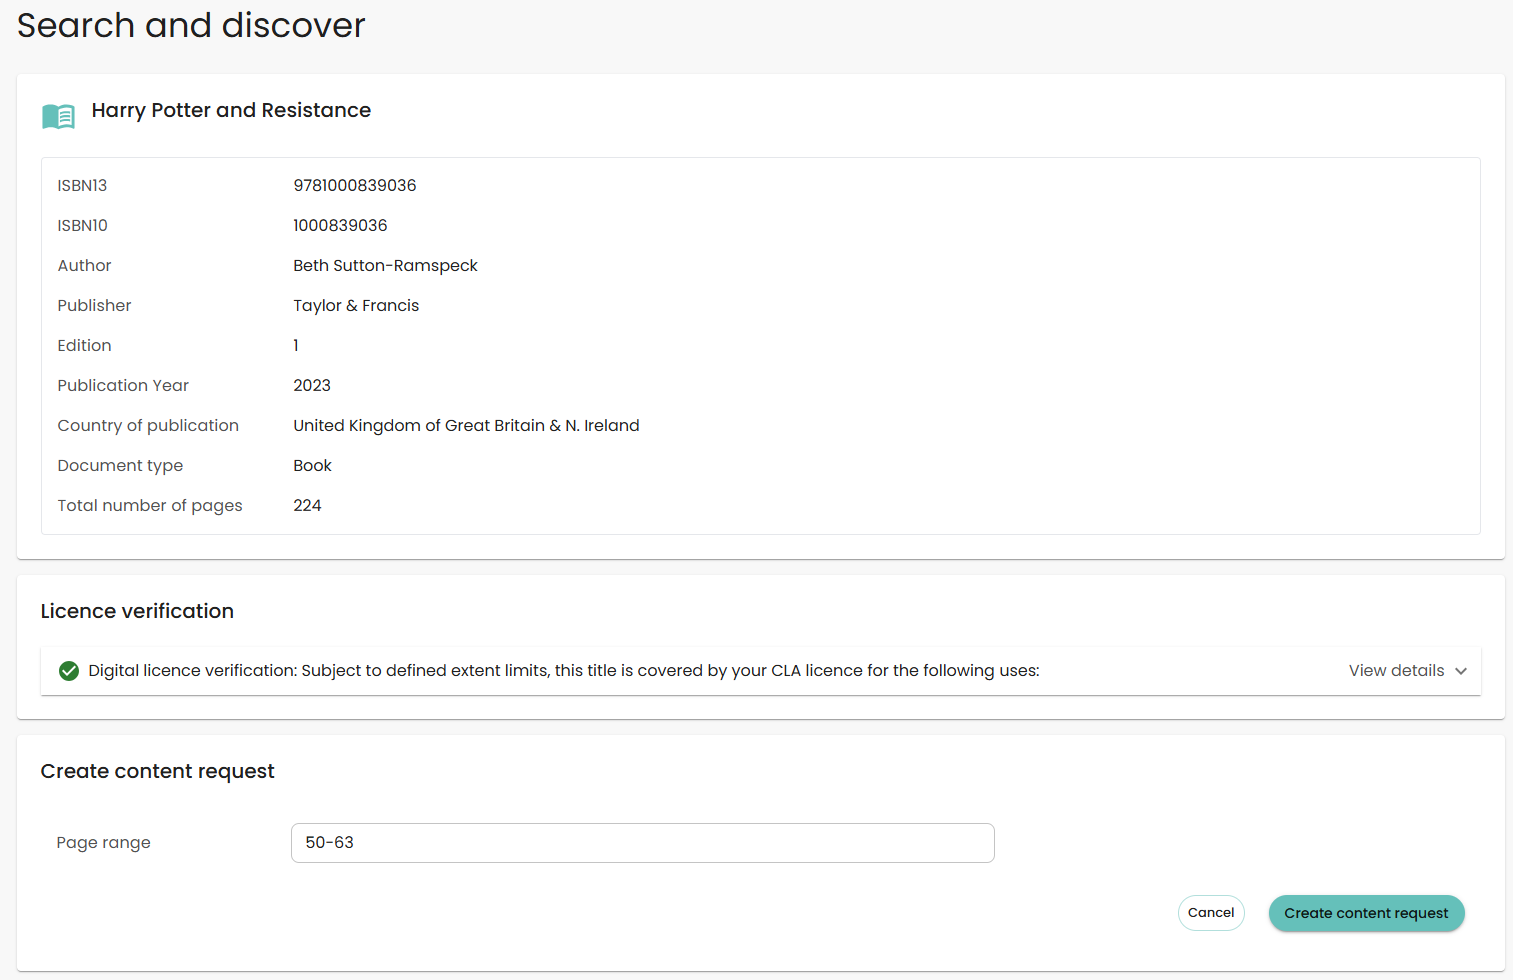Click publisher name Taylor & Francis

point(356,305)
